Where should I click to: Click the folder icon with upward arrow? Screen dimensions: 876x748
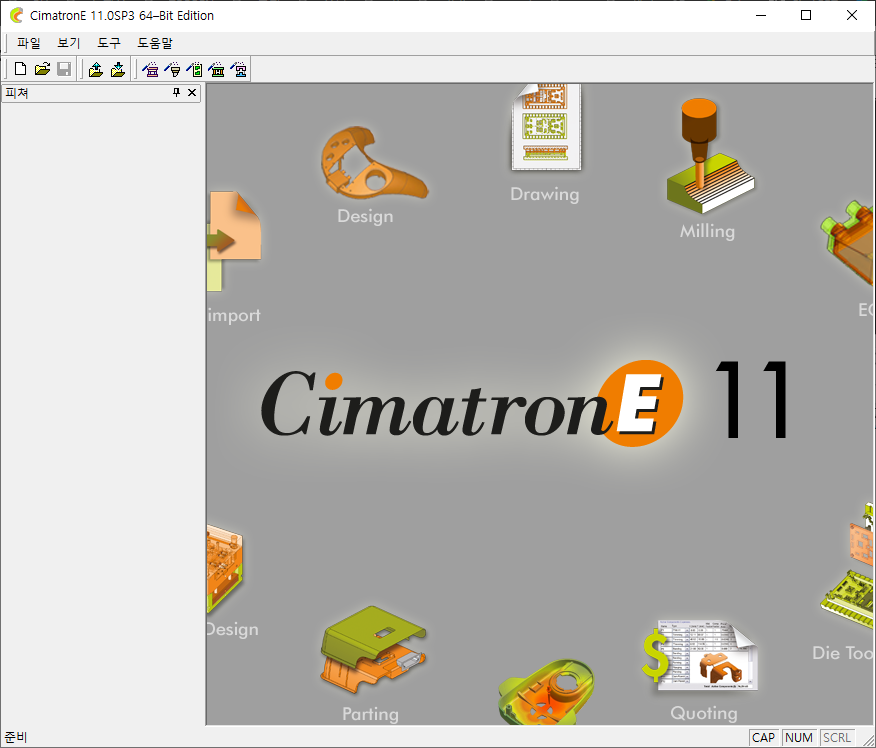pyautogui.click(x=96, y=69)
